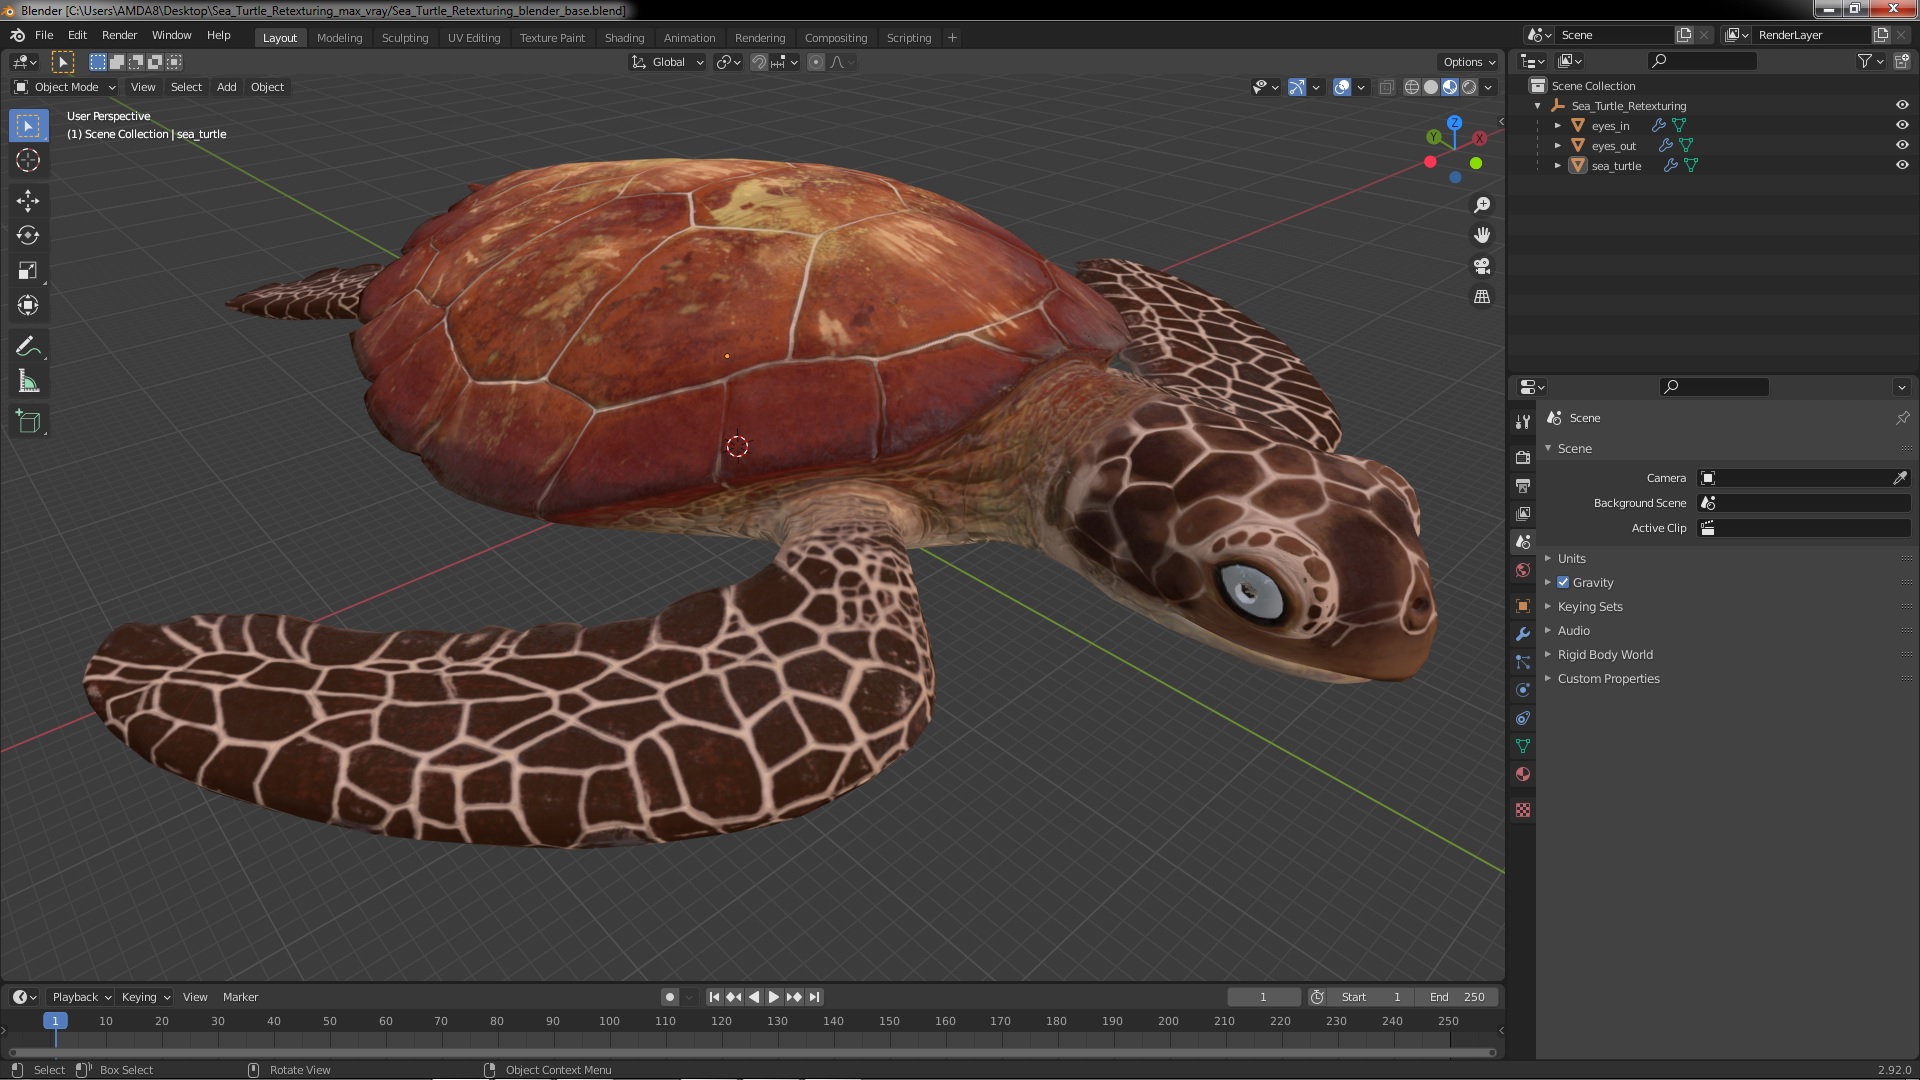
Task: Open the Render menu
Action: (x=119, y=35)
